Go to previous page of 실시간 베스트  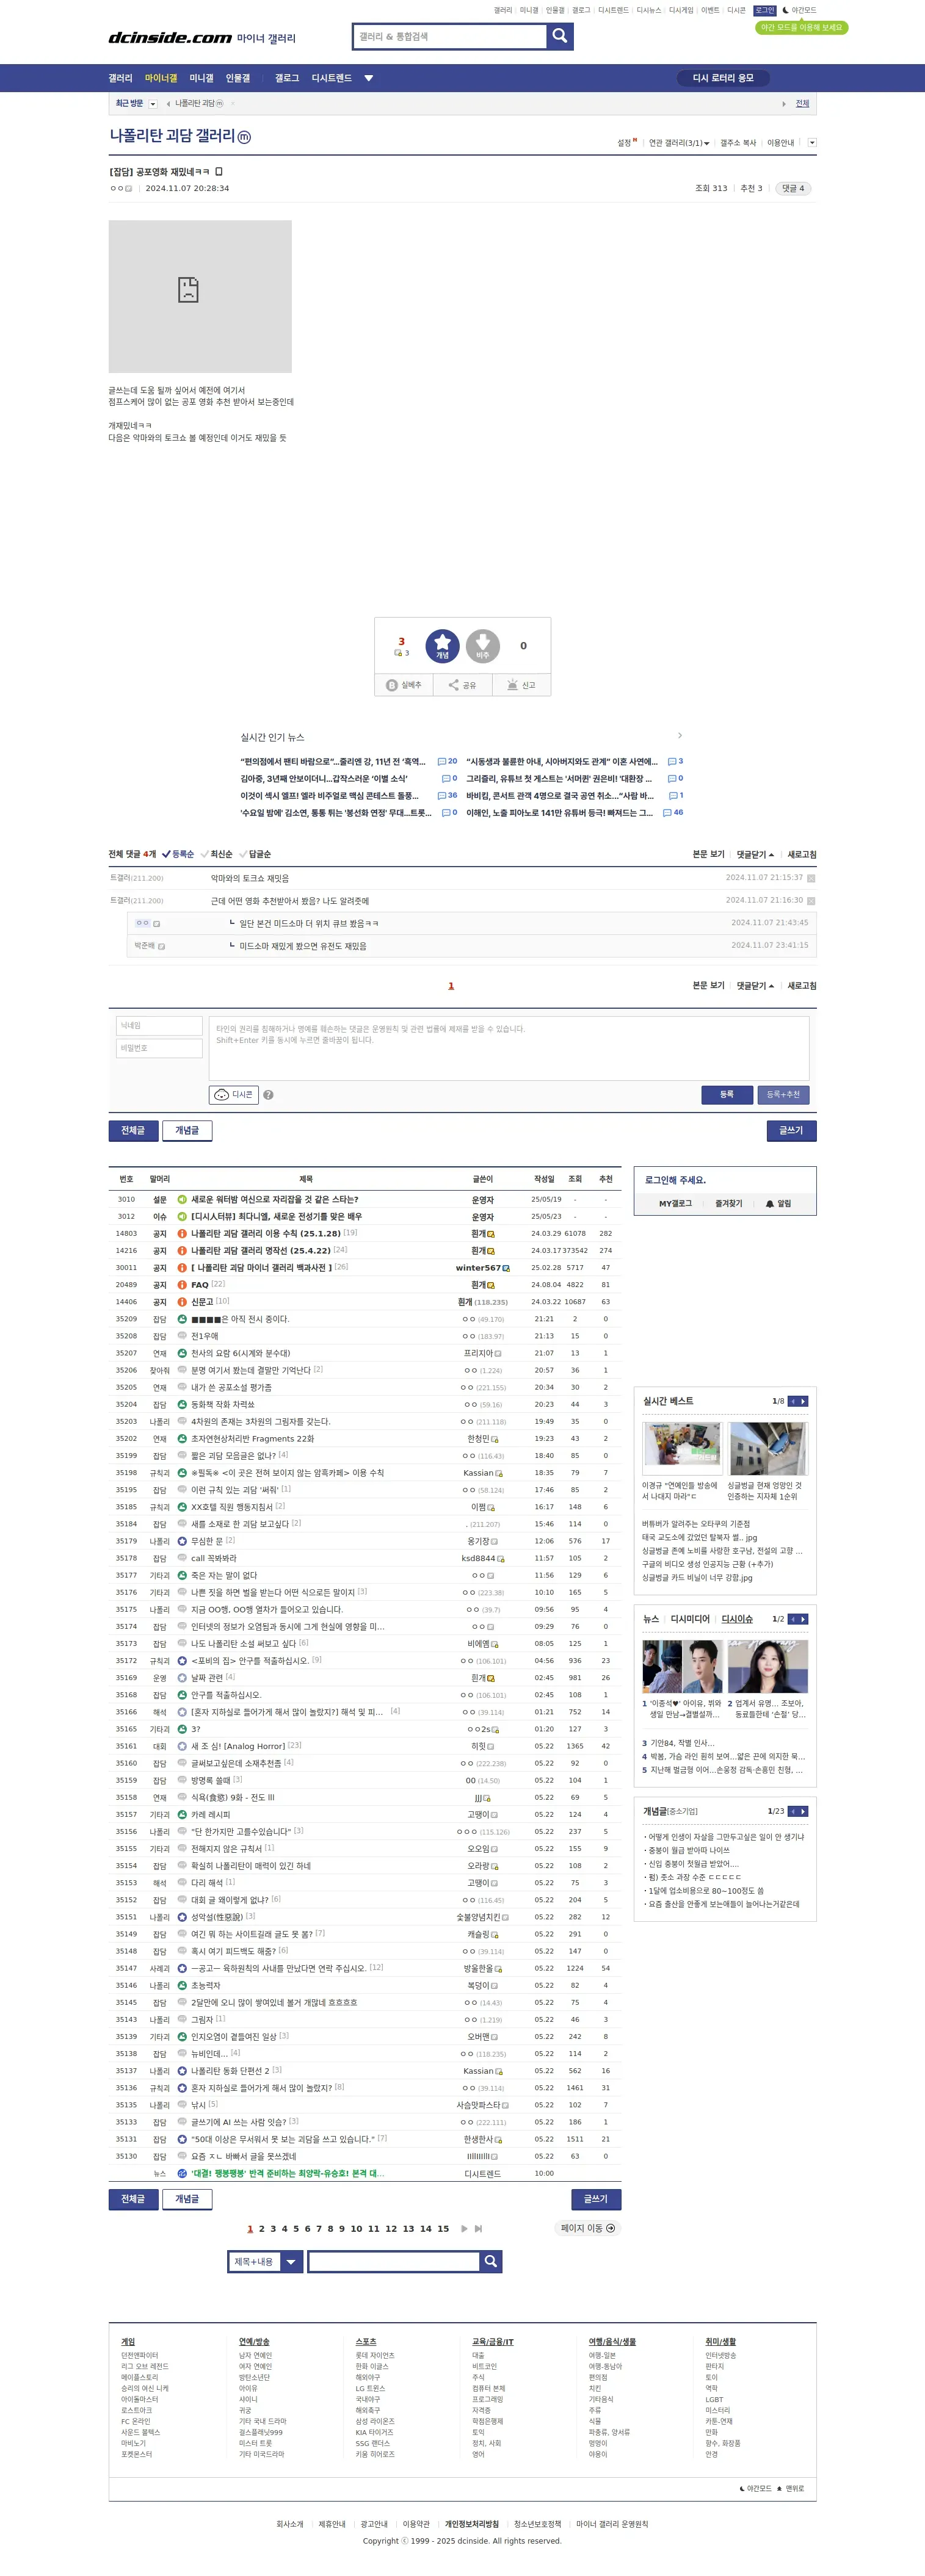[793, 1402]
